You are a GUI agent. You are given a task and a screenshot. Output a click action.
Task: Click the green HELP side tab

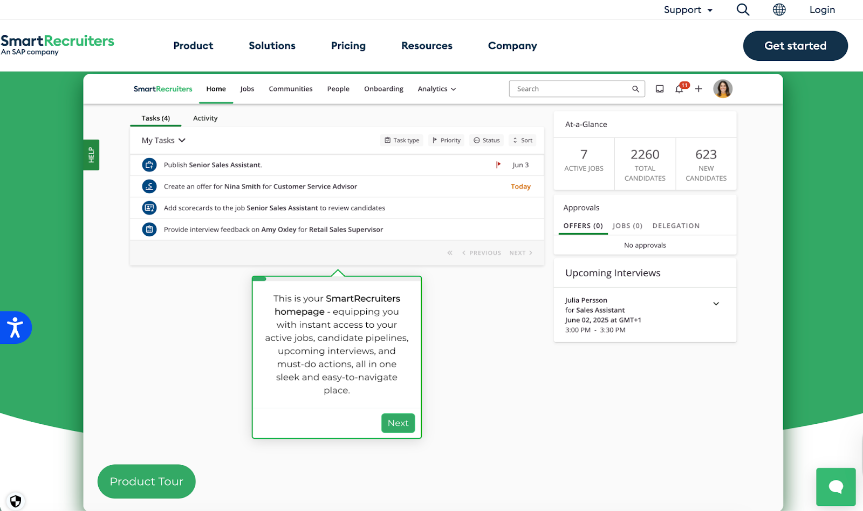[x=91, y=155]
